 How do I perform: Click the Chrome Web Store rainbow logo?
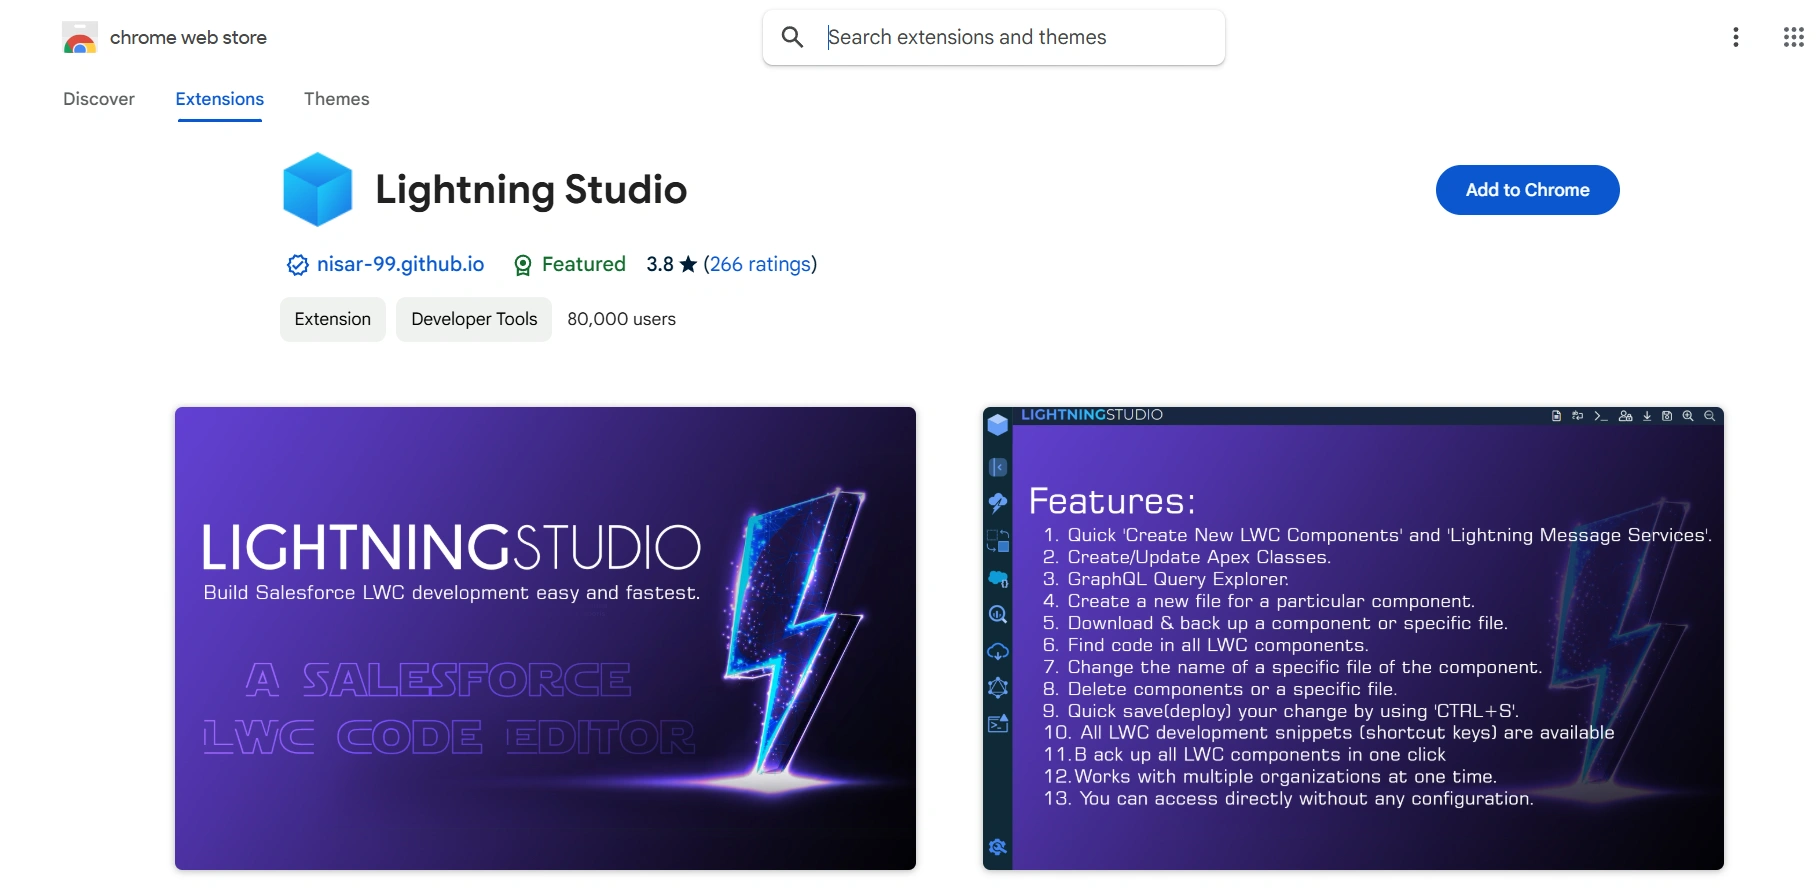pyautogui.click(x=80, y=38)
